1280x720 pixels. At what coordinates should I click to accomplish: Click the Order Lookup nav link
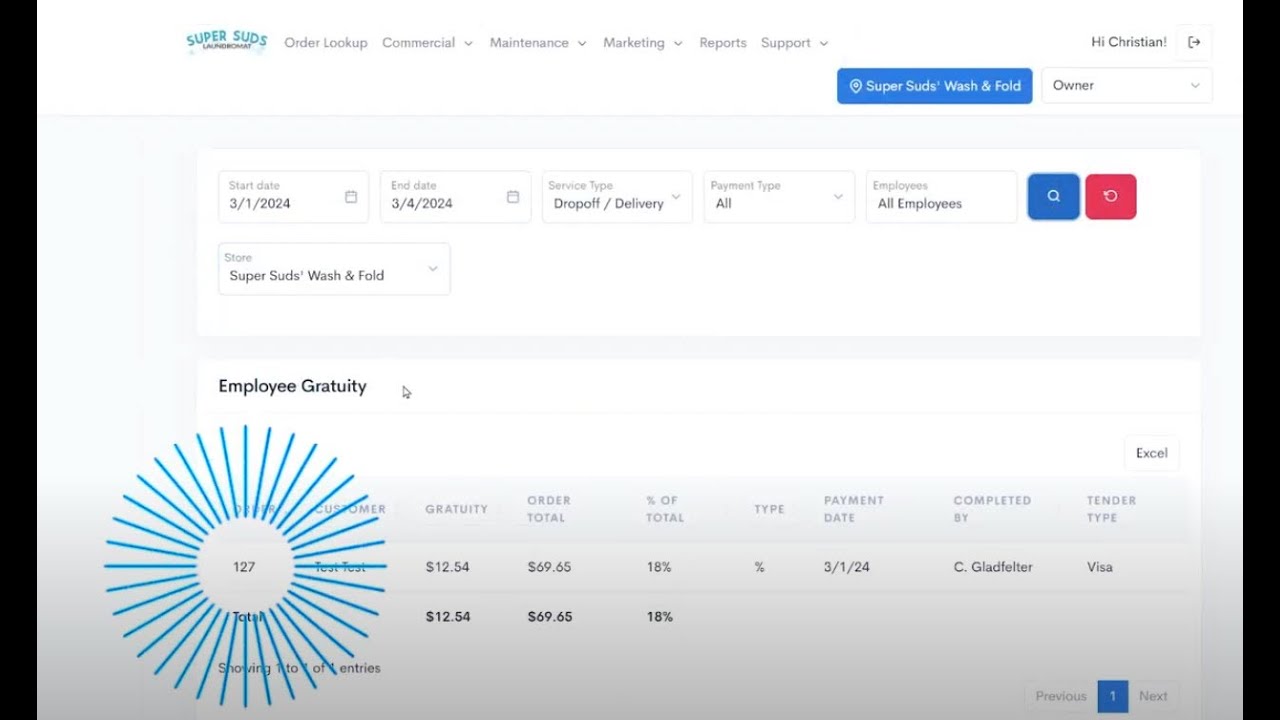tap(326, 43)
